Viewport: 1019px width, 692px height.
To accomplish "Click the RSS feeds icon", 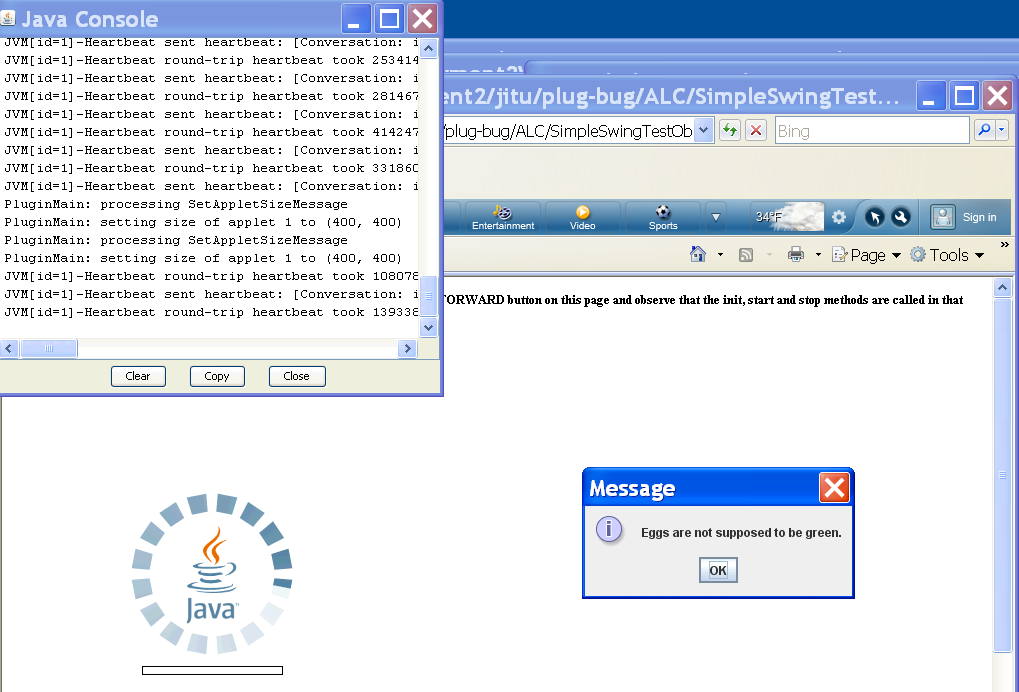I will point(746,255).
